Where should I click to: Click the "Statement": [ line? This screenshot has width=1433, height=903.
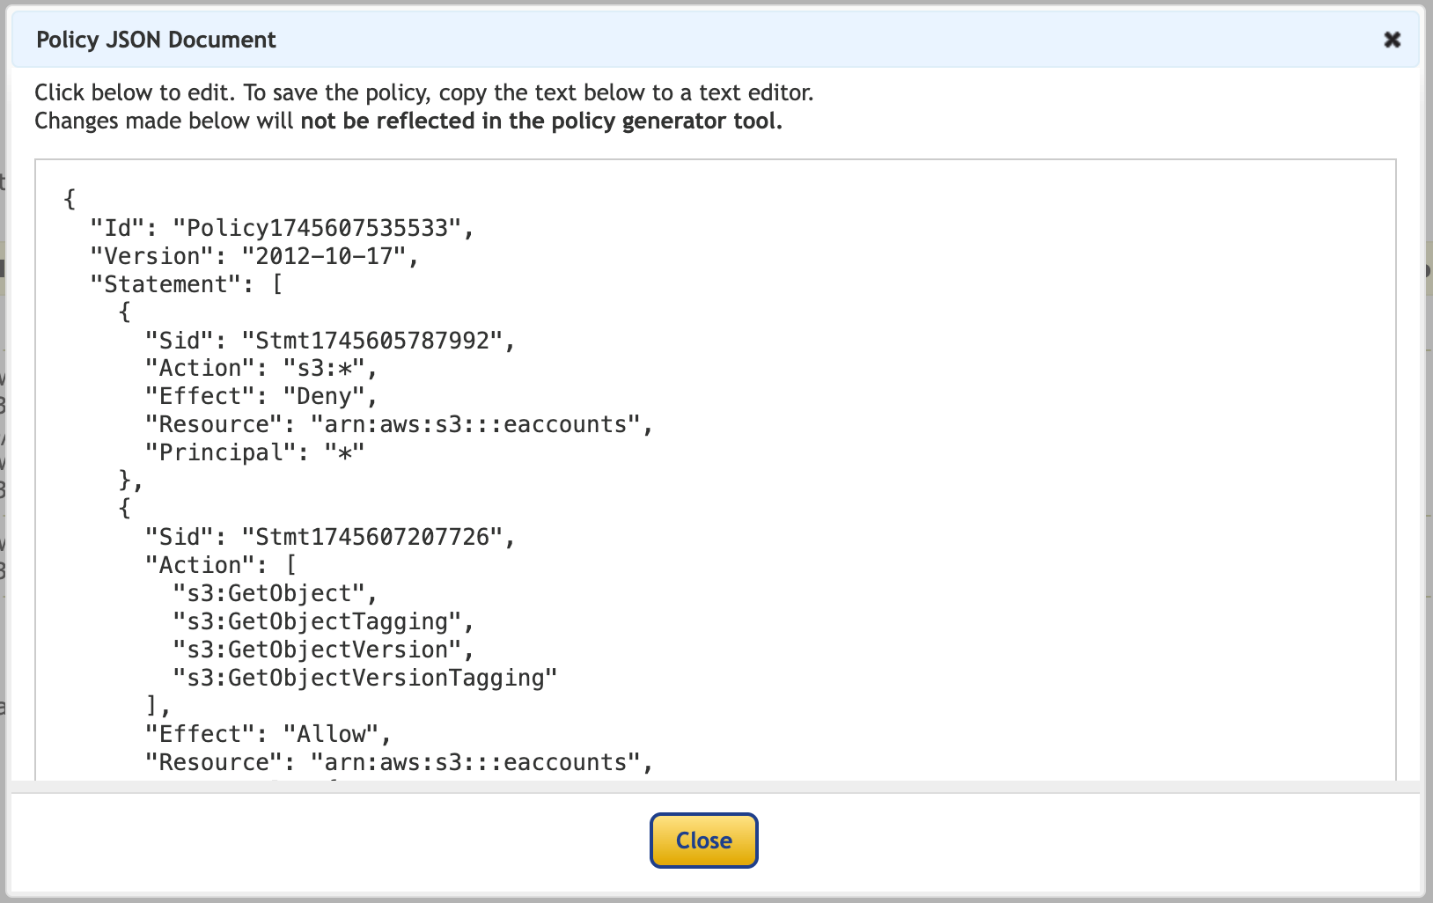(186, 284)
